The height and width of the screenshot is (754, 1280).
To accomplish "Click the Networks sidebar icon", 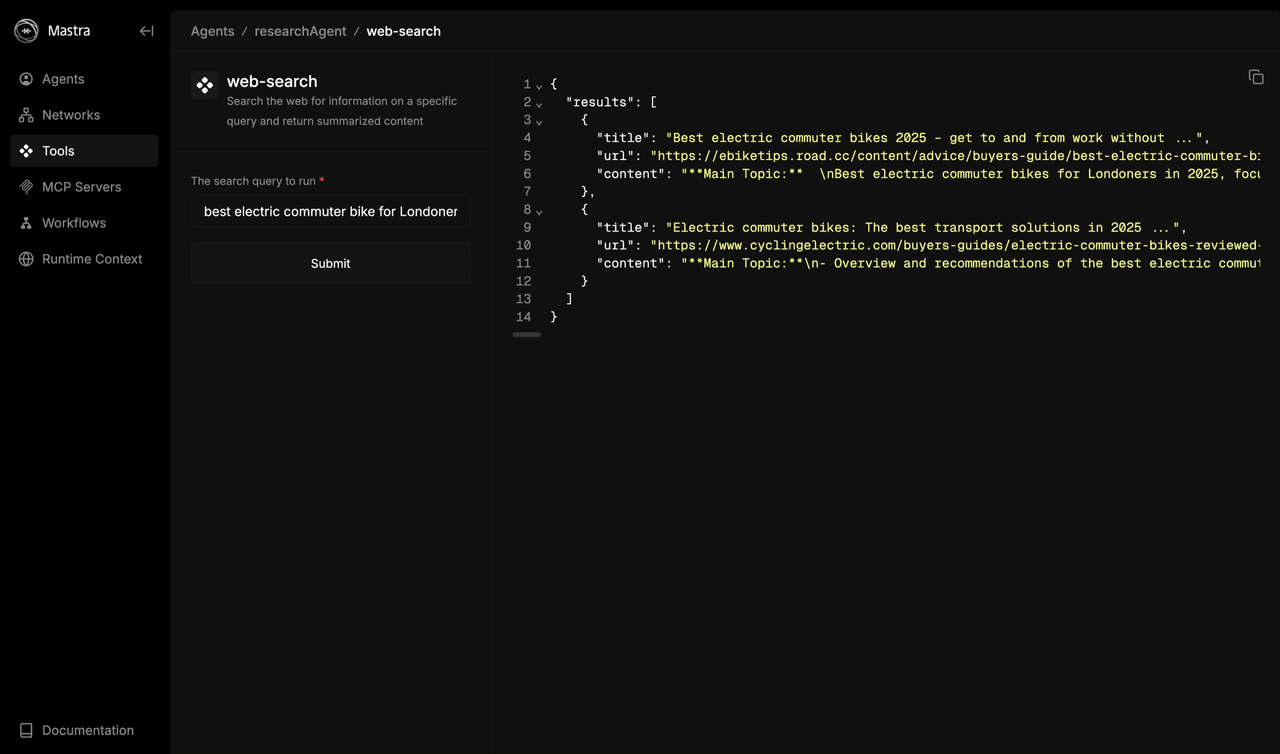I will click(26, 115).
